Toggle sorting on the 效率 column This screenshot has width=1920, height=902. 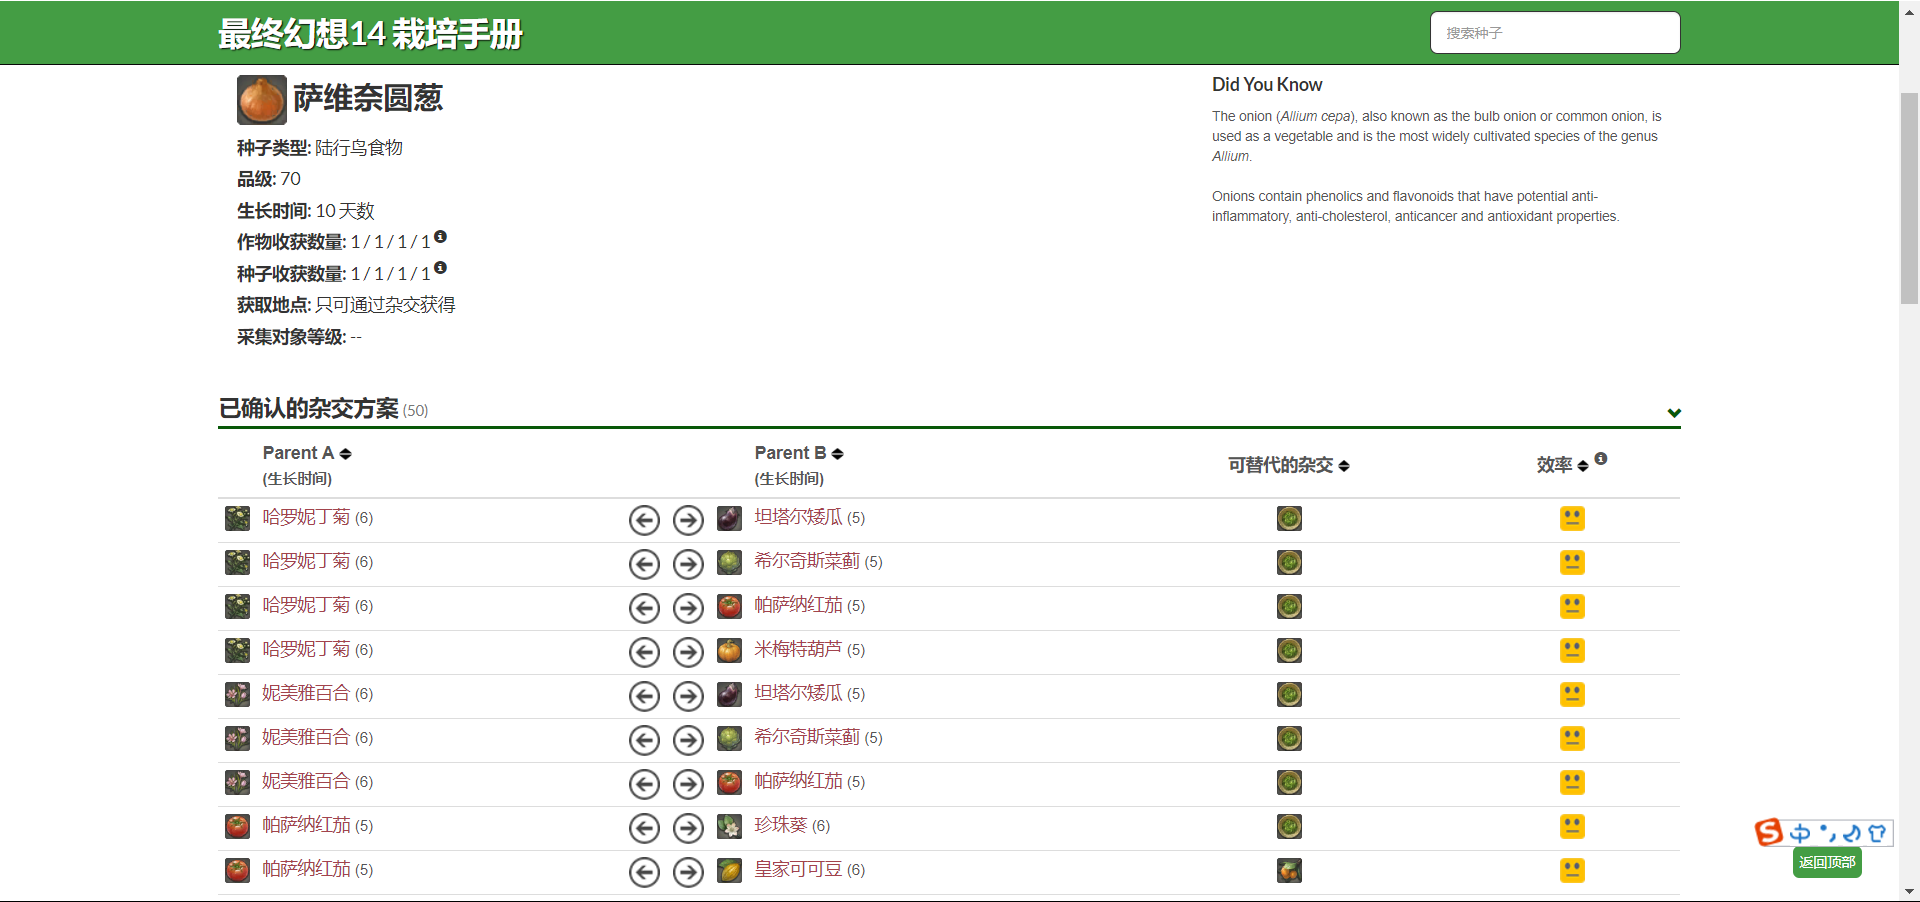(1584, 465)
